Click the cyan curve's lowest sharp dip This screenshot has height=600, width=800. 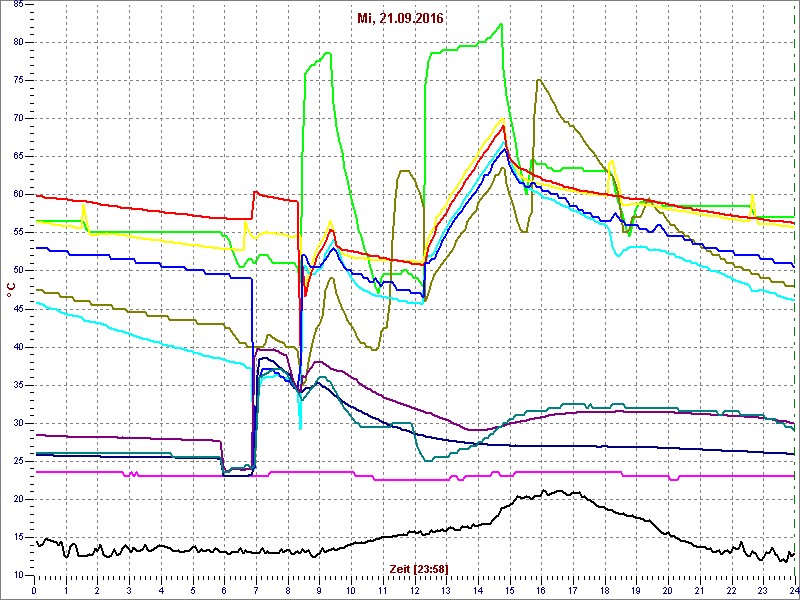point(300,428)
